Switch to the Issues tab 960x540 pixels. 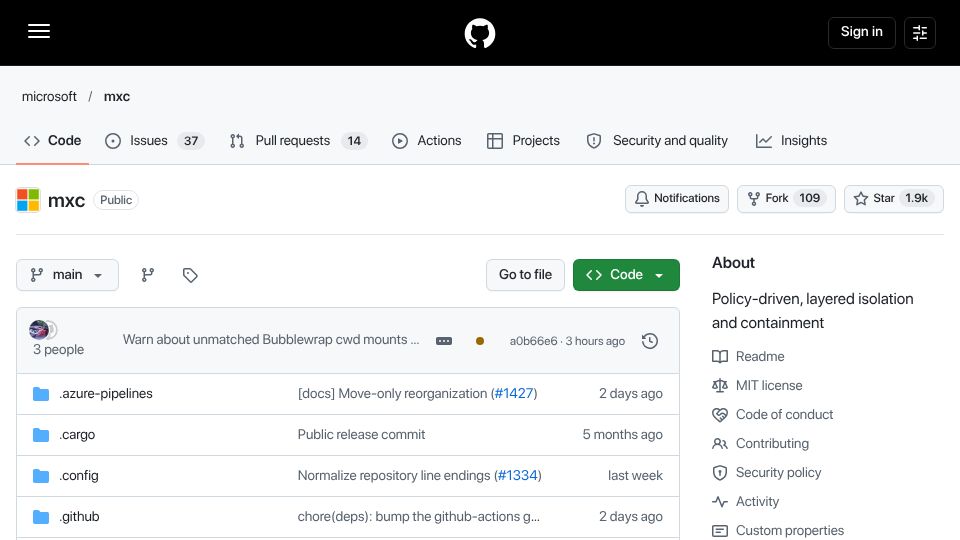(x=154, y=141)
